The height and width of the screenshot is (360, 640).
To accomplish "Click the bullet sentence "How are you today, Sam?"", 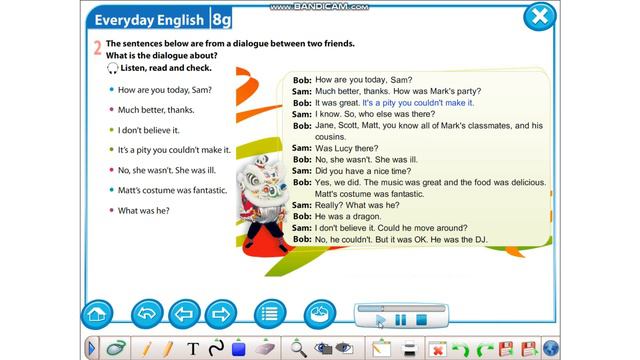I will 165,90.
